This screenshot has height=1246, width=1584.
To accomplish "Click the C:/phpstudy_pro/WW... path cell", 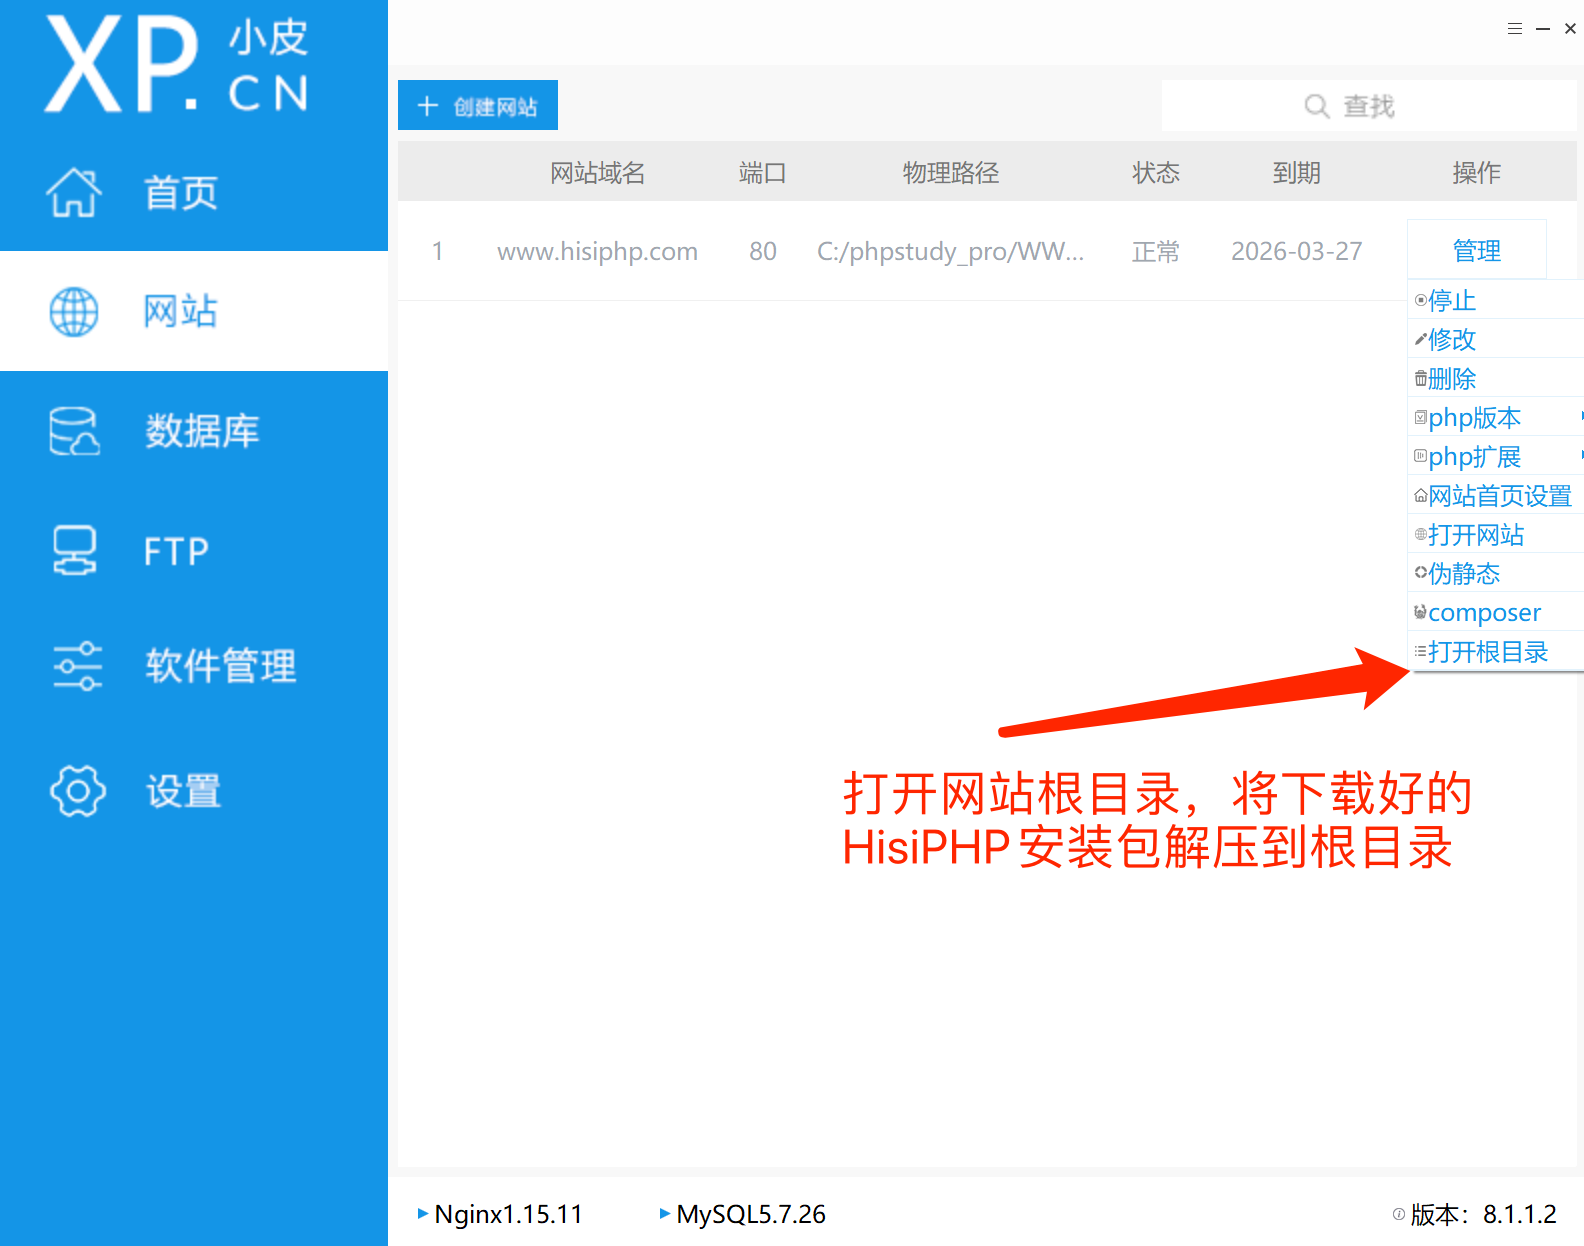I will 951,251.
